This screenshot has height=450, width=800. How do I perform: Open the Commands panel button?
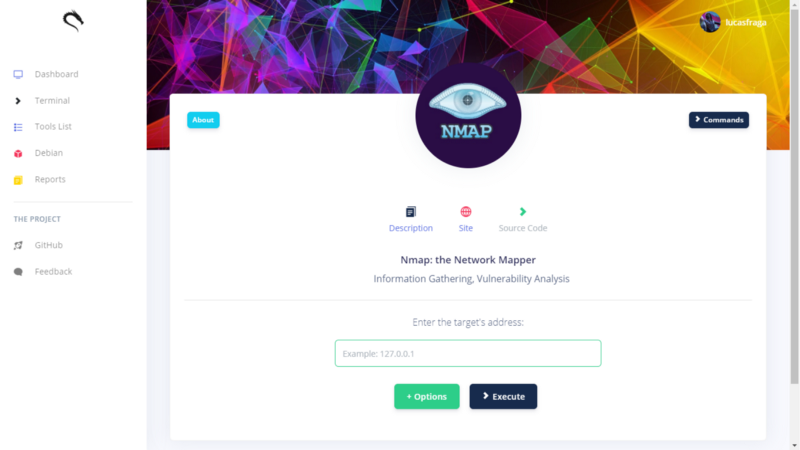click(x=719, y=120)
